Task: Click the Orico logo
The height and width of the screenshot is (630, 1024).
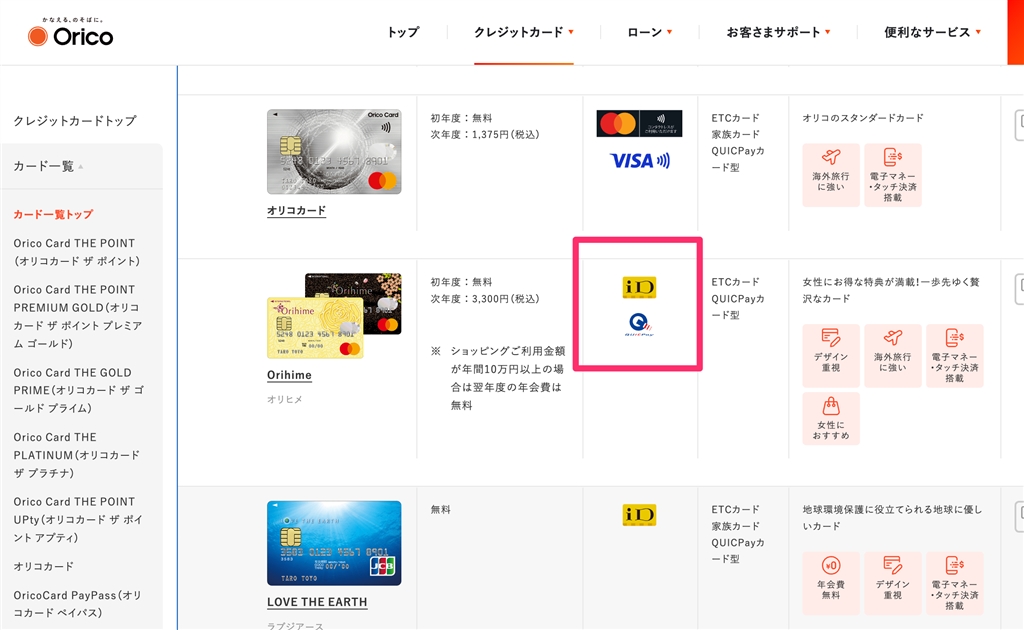Action: (70, 33)
